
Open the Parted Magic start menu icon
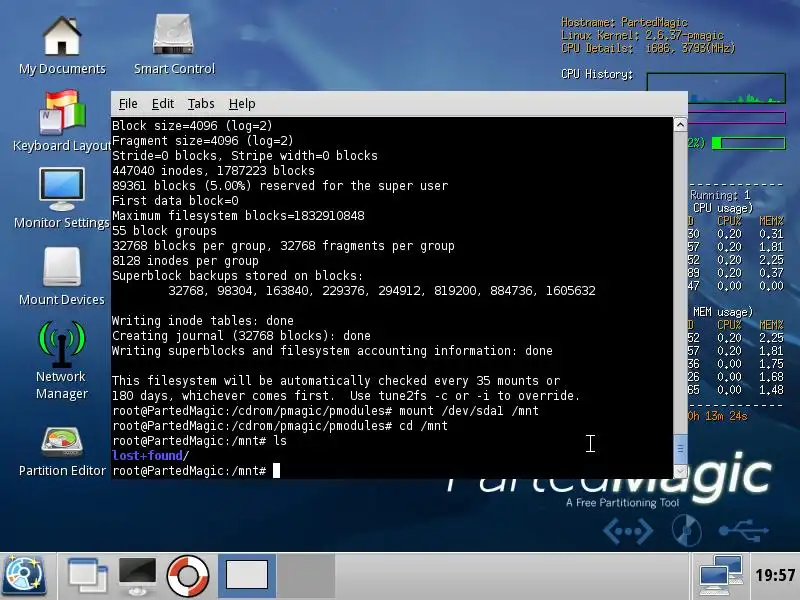(24, 577)
